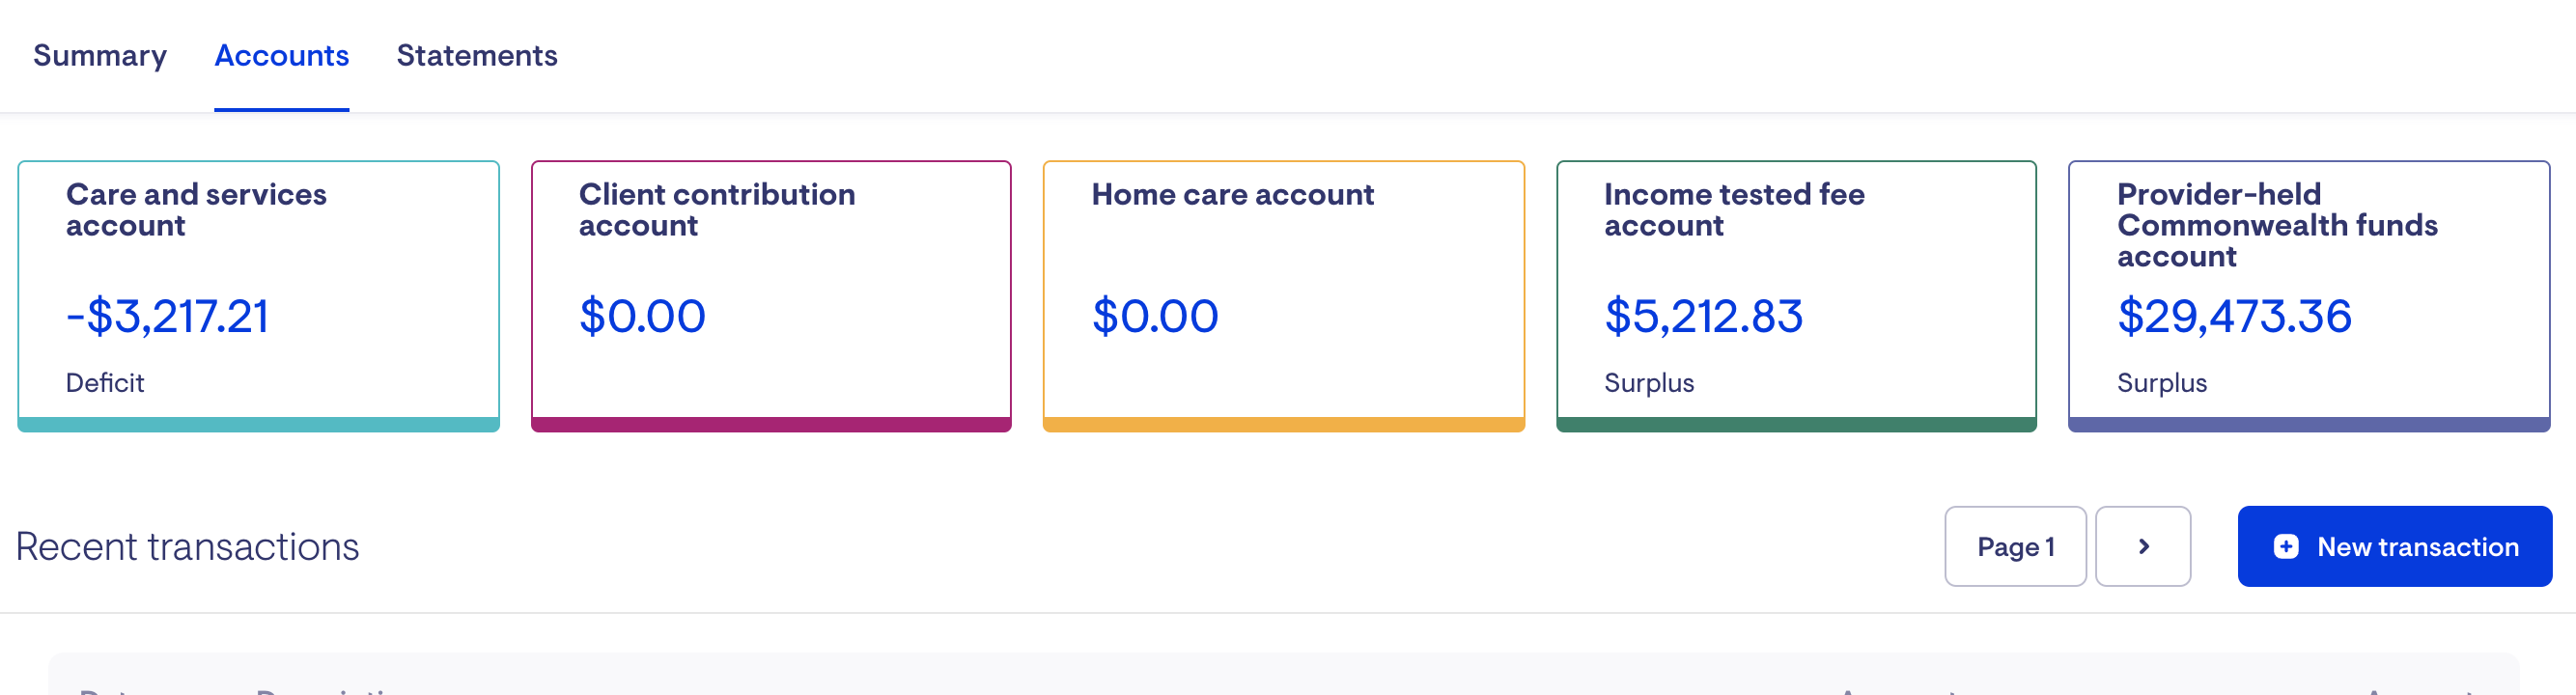The width and height of the screenshot is (2576, 695).
Task: Switch to the Statements tab
Action: [x=477, y=56]
